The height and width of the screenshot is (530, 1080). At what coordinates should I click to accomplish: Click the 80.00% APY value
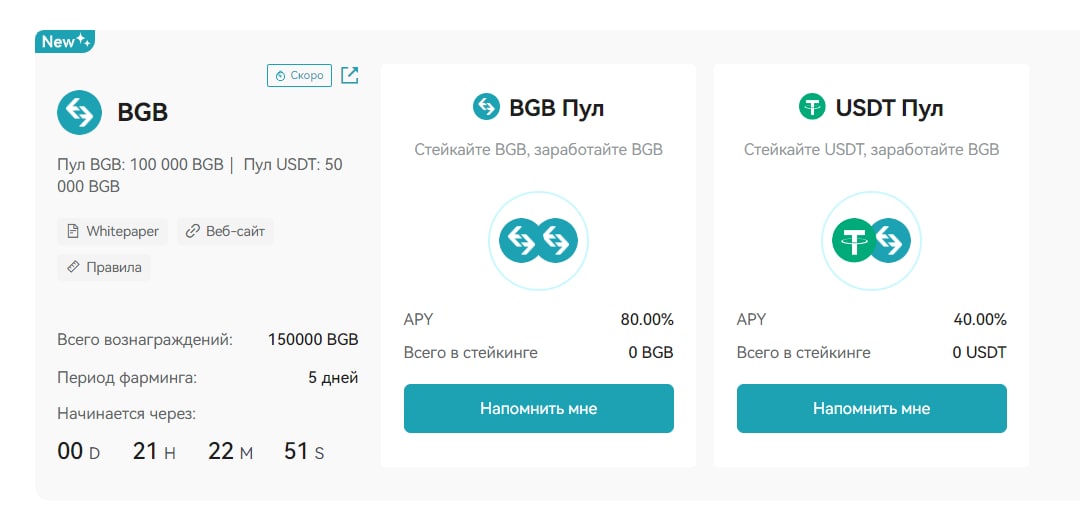[x=647, y=320]
